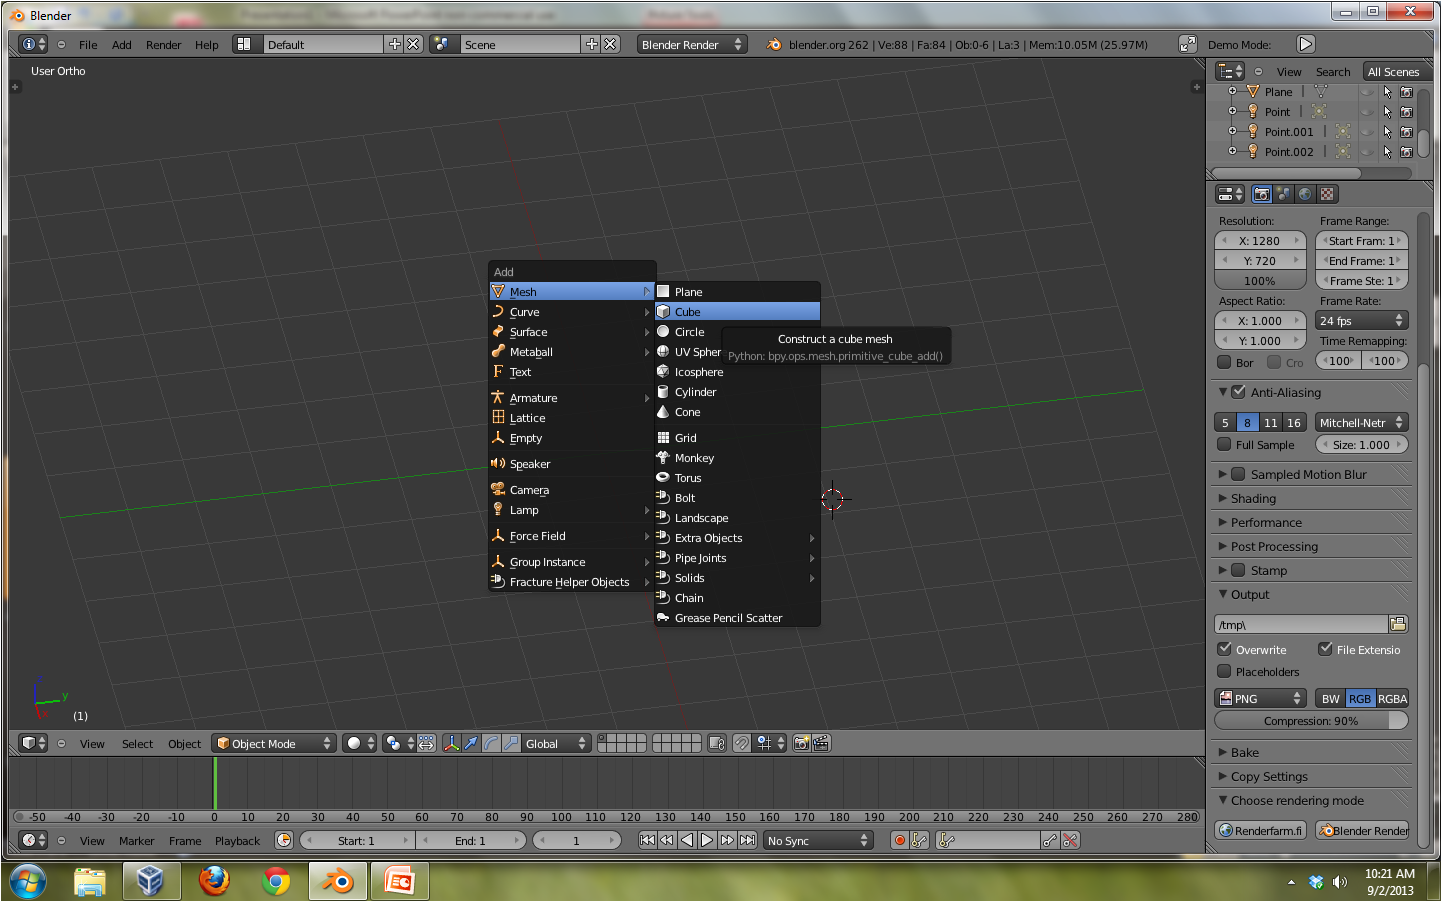This screenshot has height=902, width=1442.
Task: Click the lock camera to layers icon
Action: (716, 743)
